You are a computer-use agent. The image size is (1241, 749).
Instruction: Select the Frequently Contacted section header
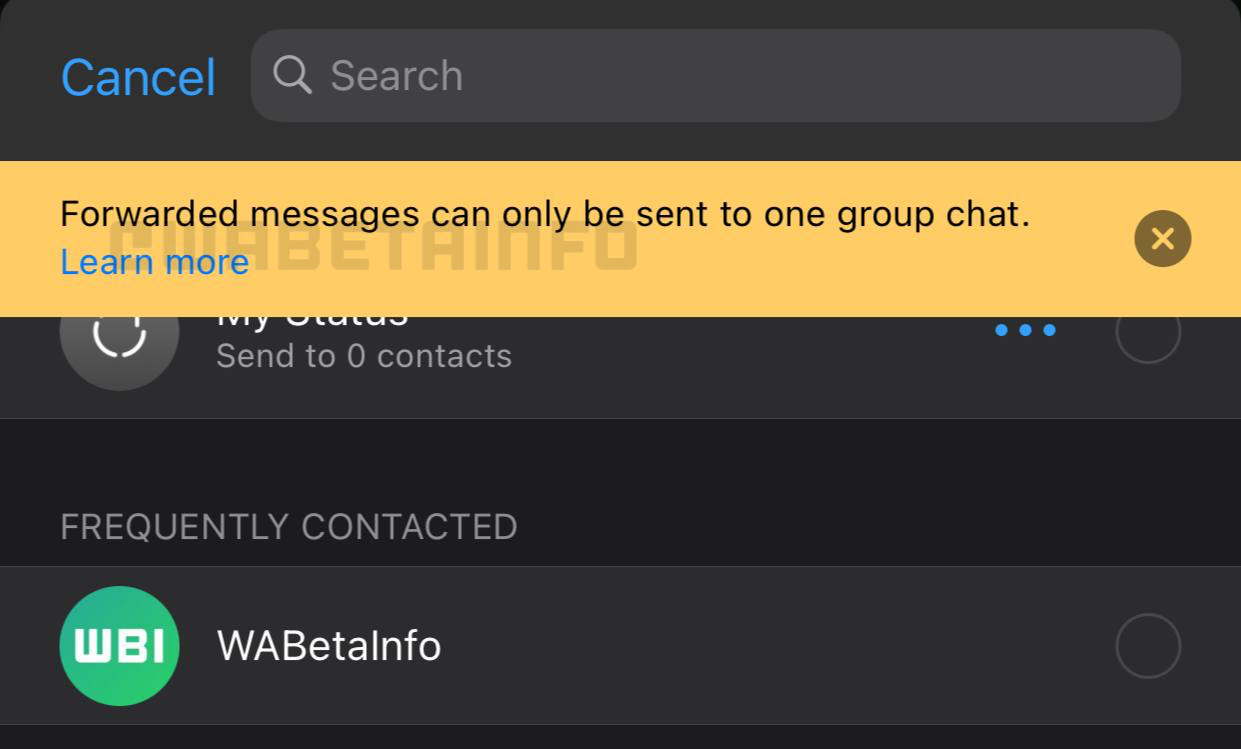pyautogui.click(x=288, y=526)
